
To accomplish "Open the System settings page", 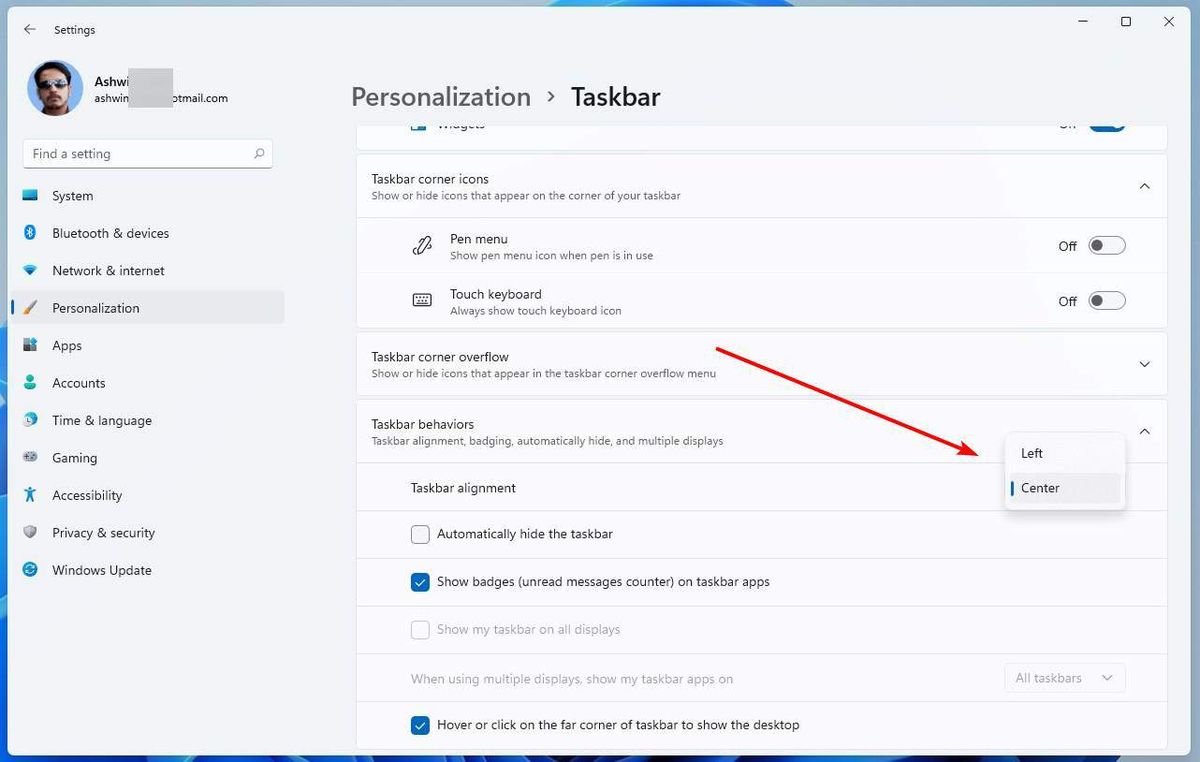I will point(147,196).
